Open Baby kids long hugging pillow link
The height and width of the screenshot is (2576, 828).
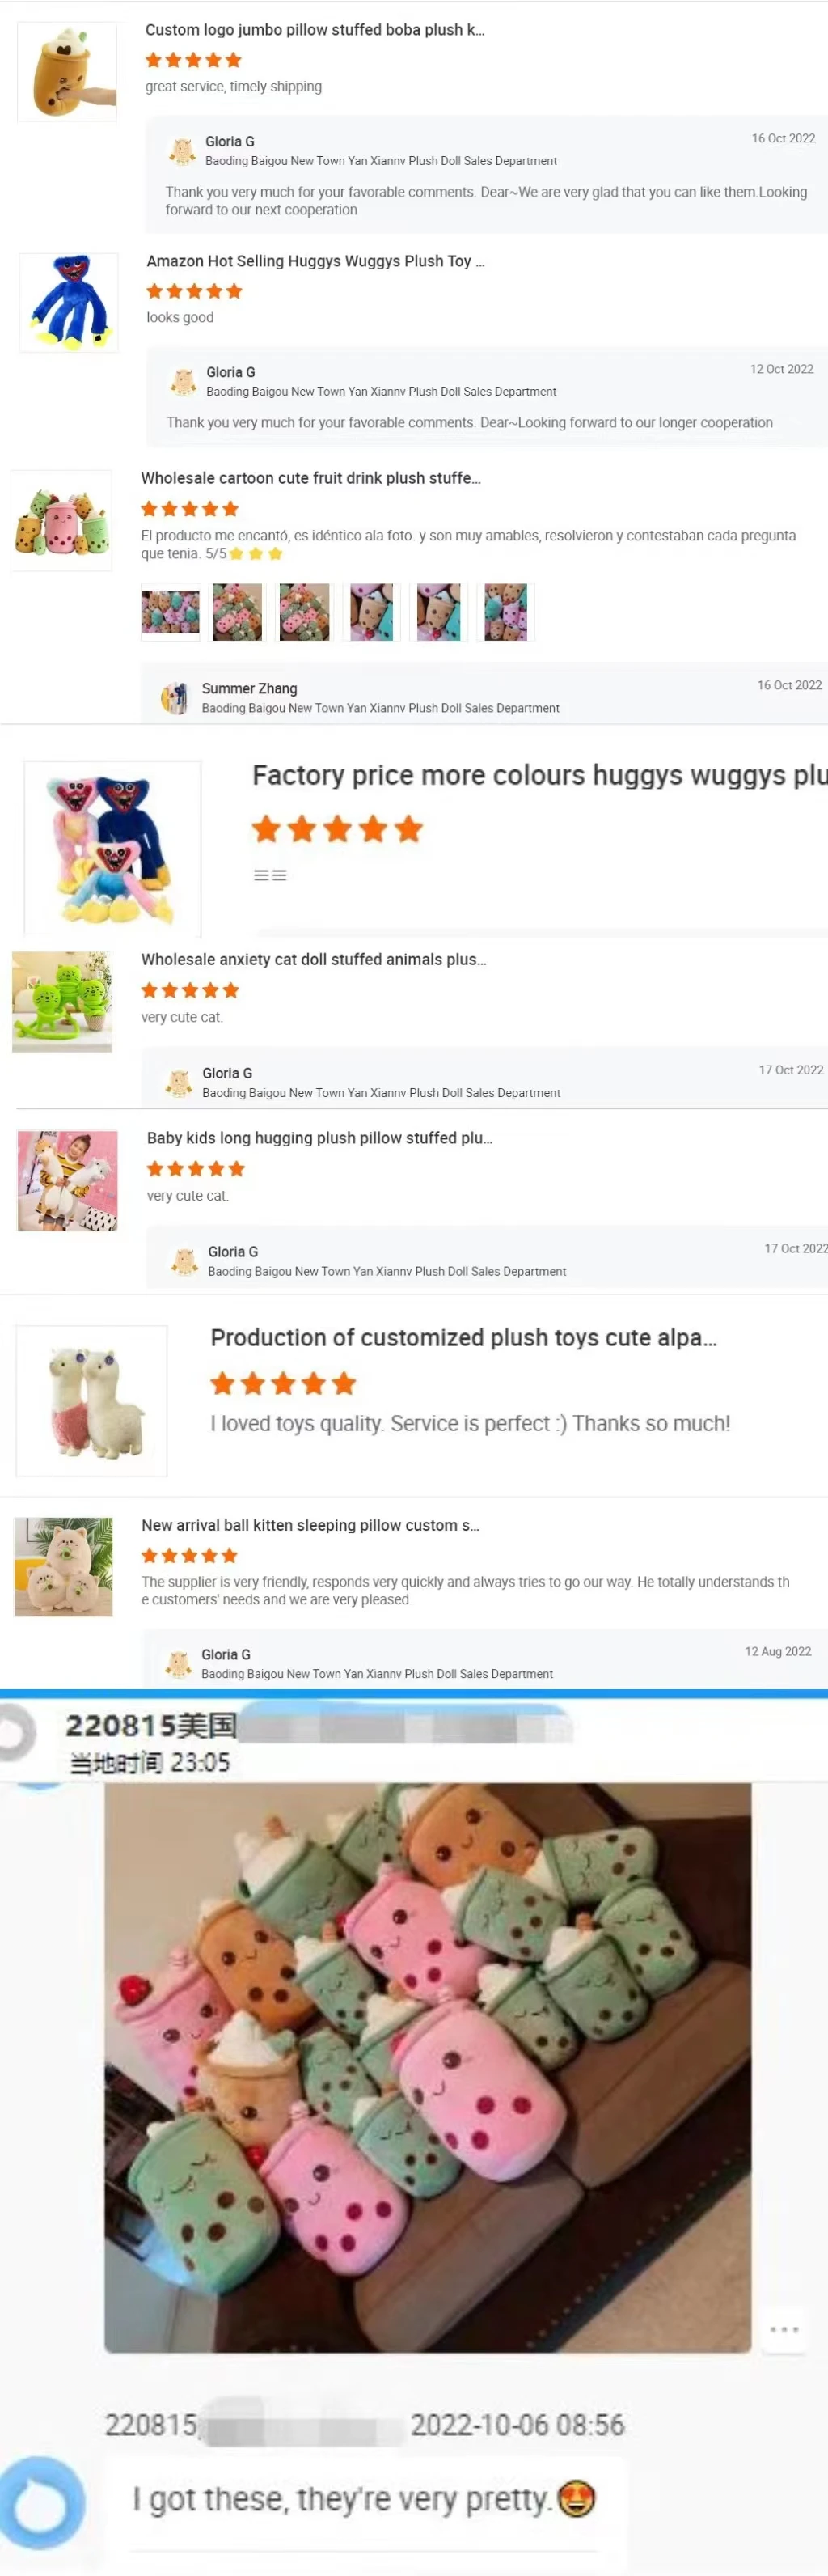click(319, 1138)
